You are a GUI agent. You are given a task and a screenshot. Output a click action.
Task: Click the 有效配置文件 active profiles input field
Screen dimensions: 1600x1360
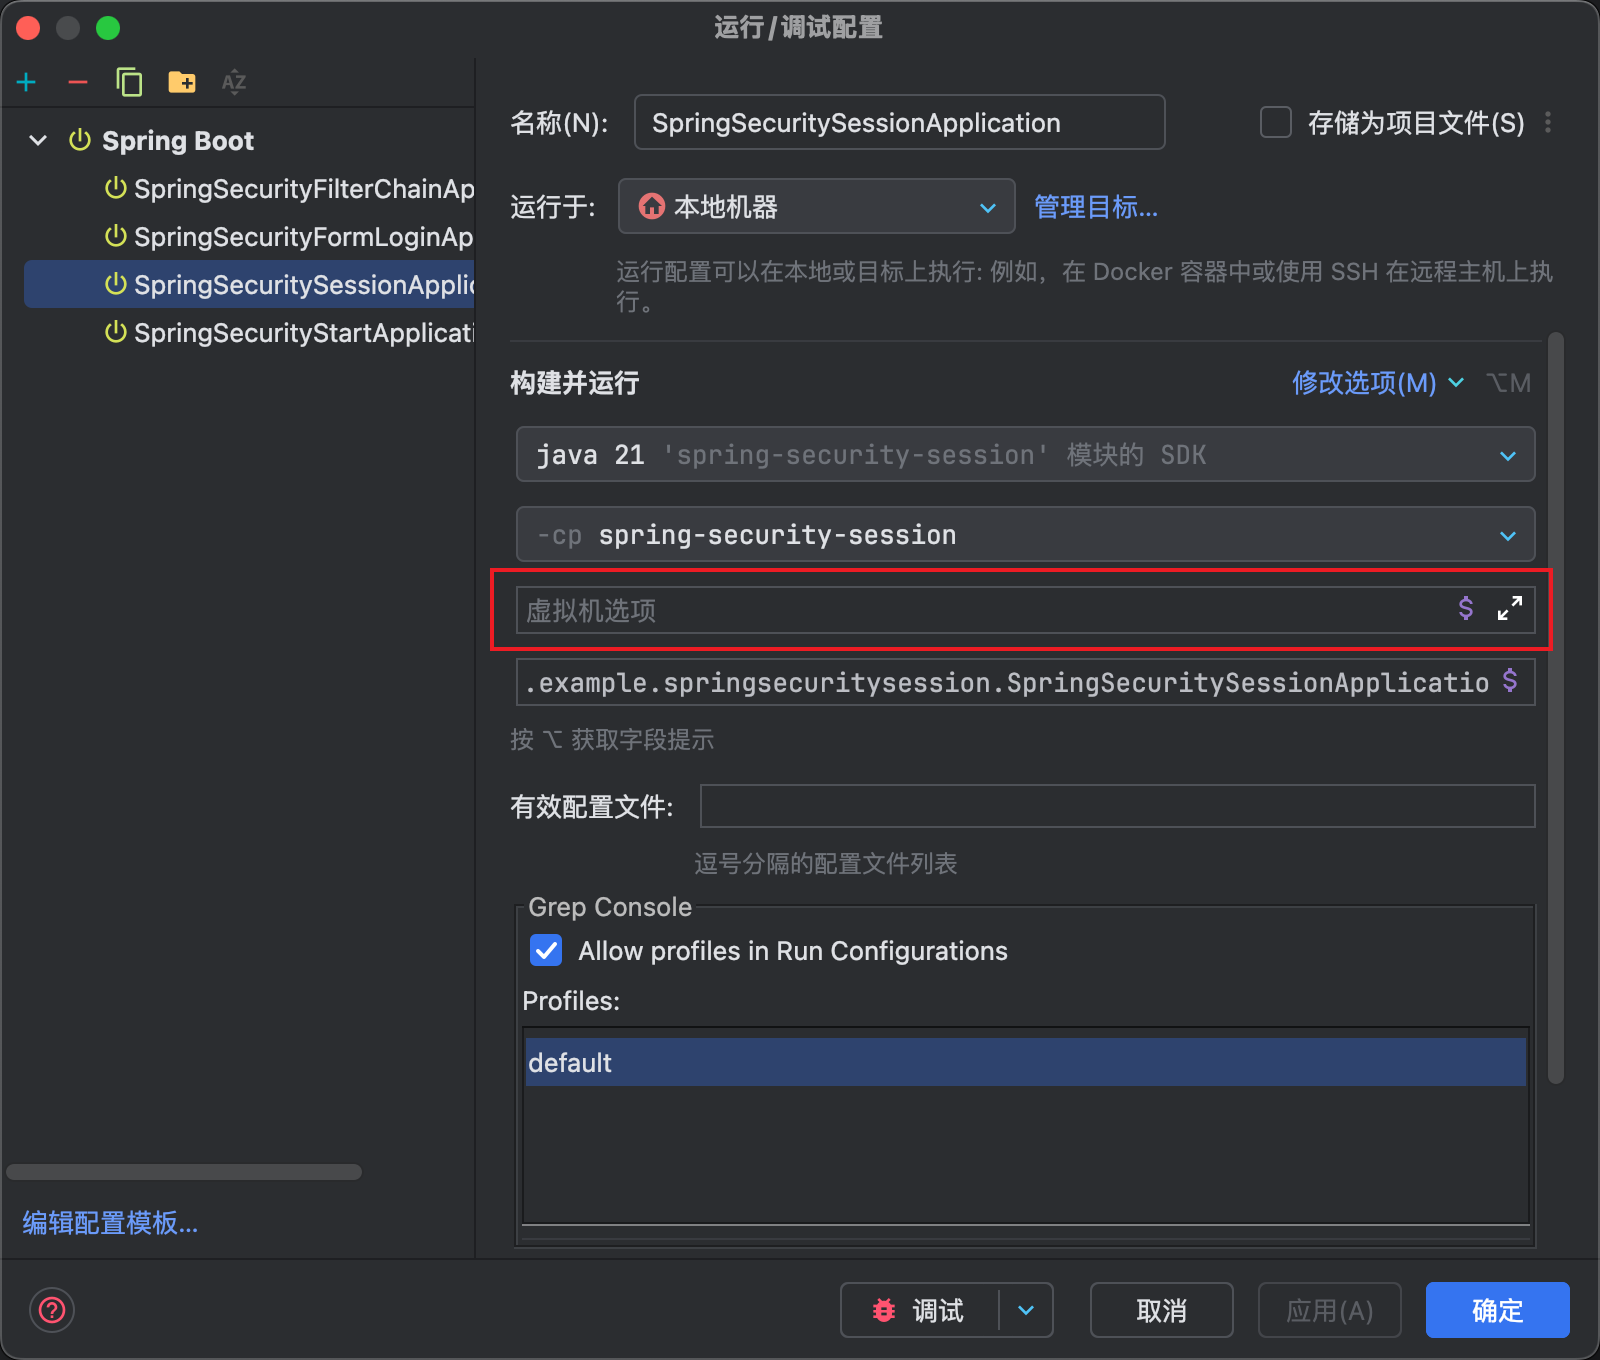pos(1116,806)
